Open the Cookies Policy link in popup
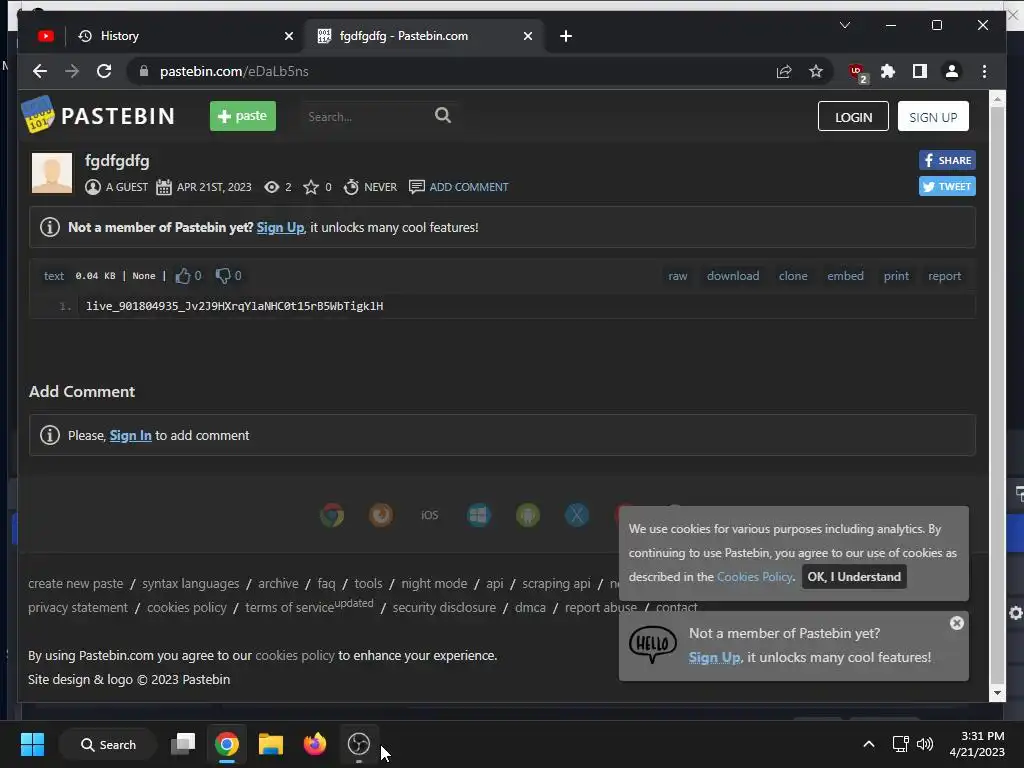The width and height of the screenshot is (1024, 768). point(754,577)
